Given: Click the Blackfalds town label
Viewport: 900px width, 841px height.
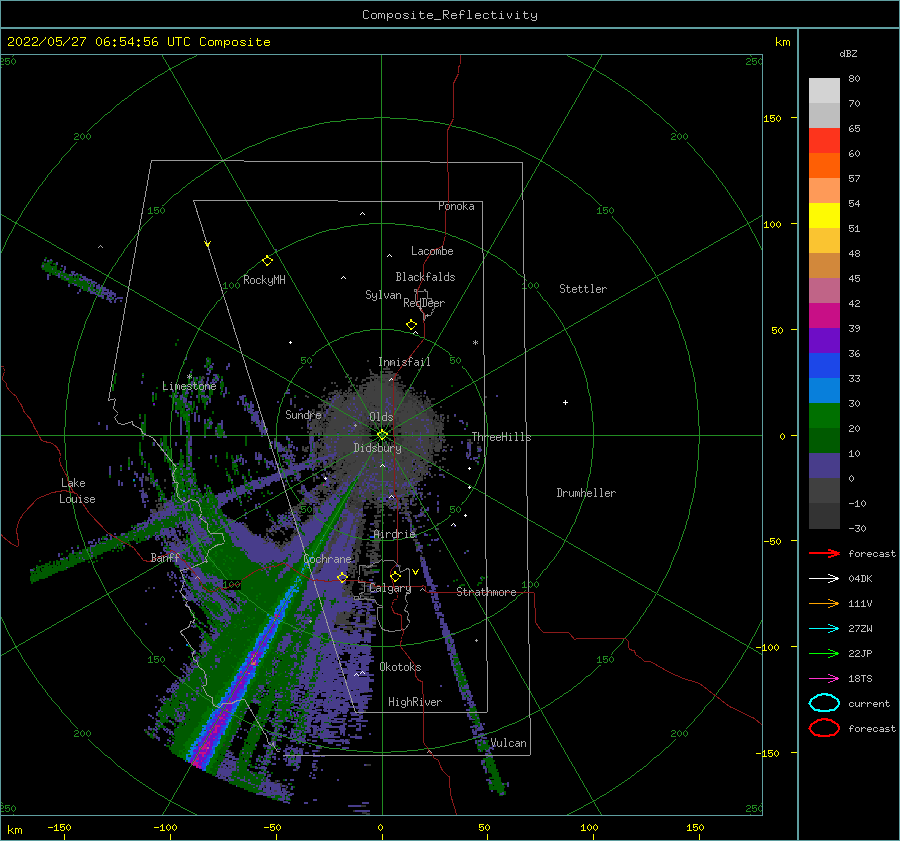Looking at the screenshot, I should coord(425,277).
